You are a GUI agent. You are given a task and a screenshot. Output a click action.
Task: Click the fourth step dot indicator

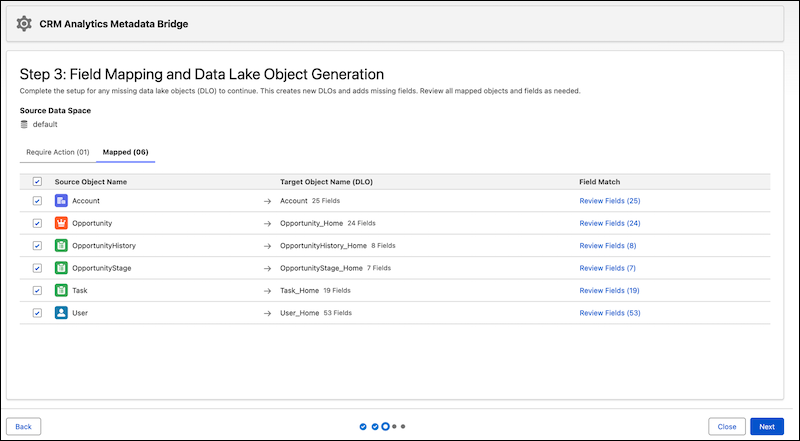point(394,427)
